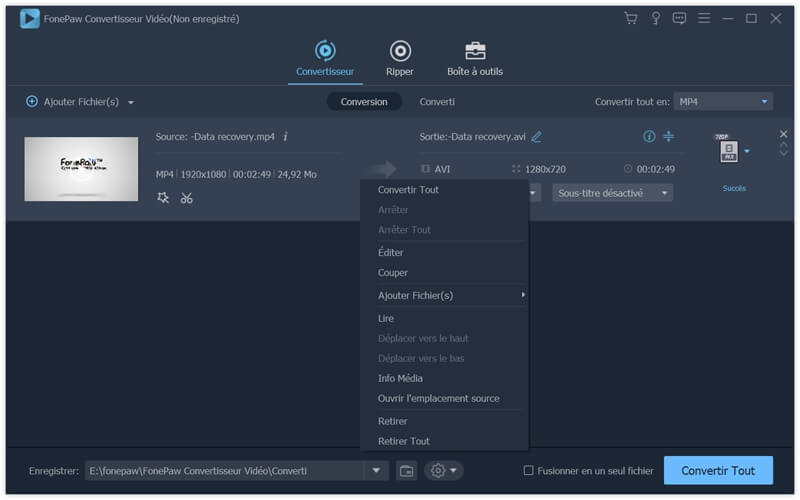Image resolution: width=800 pixels, height=500 pixels.
Task: Click the Succès status text
Action: click(734, 189)
